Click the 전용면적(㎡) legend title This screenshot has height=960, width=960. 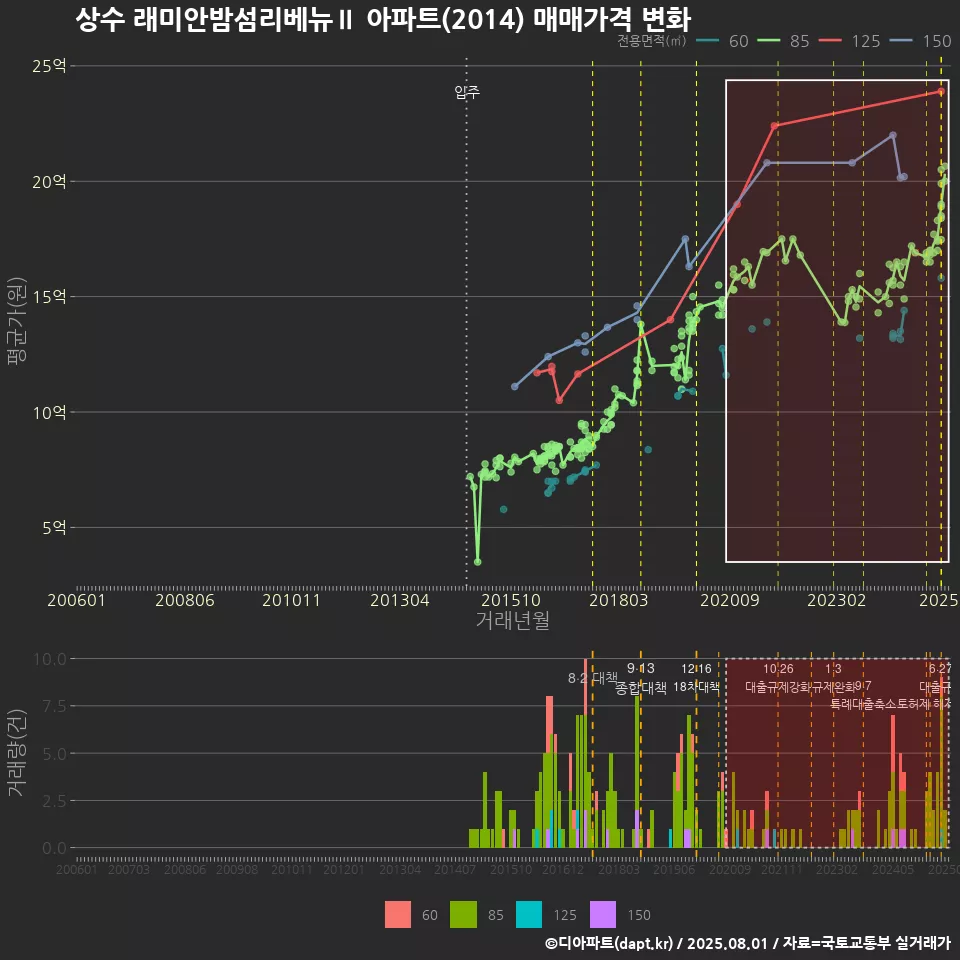(x=651, y=41)
